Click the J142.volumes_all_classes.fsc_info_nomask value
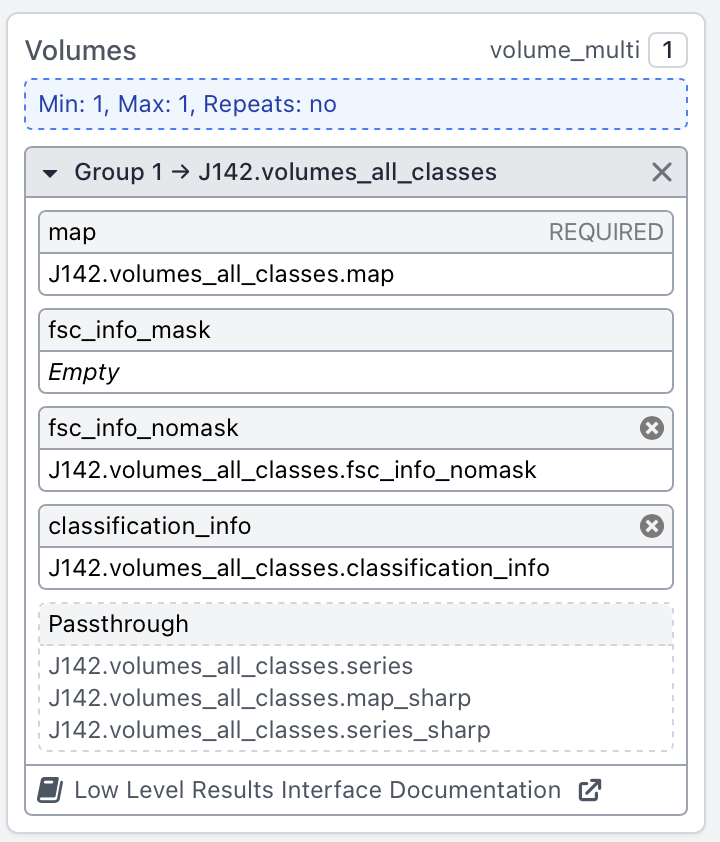Screen dimensions: 720x842 [x=293, y=470]
